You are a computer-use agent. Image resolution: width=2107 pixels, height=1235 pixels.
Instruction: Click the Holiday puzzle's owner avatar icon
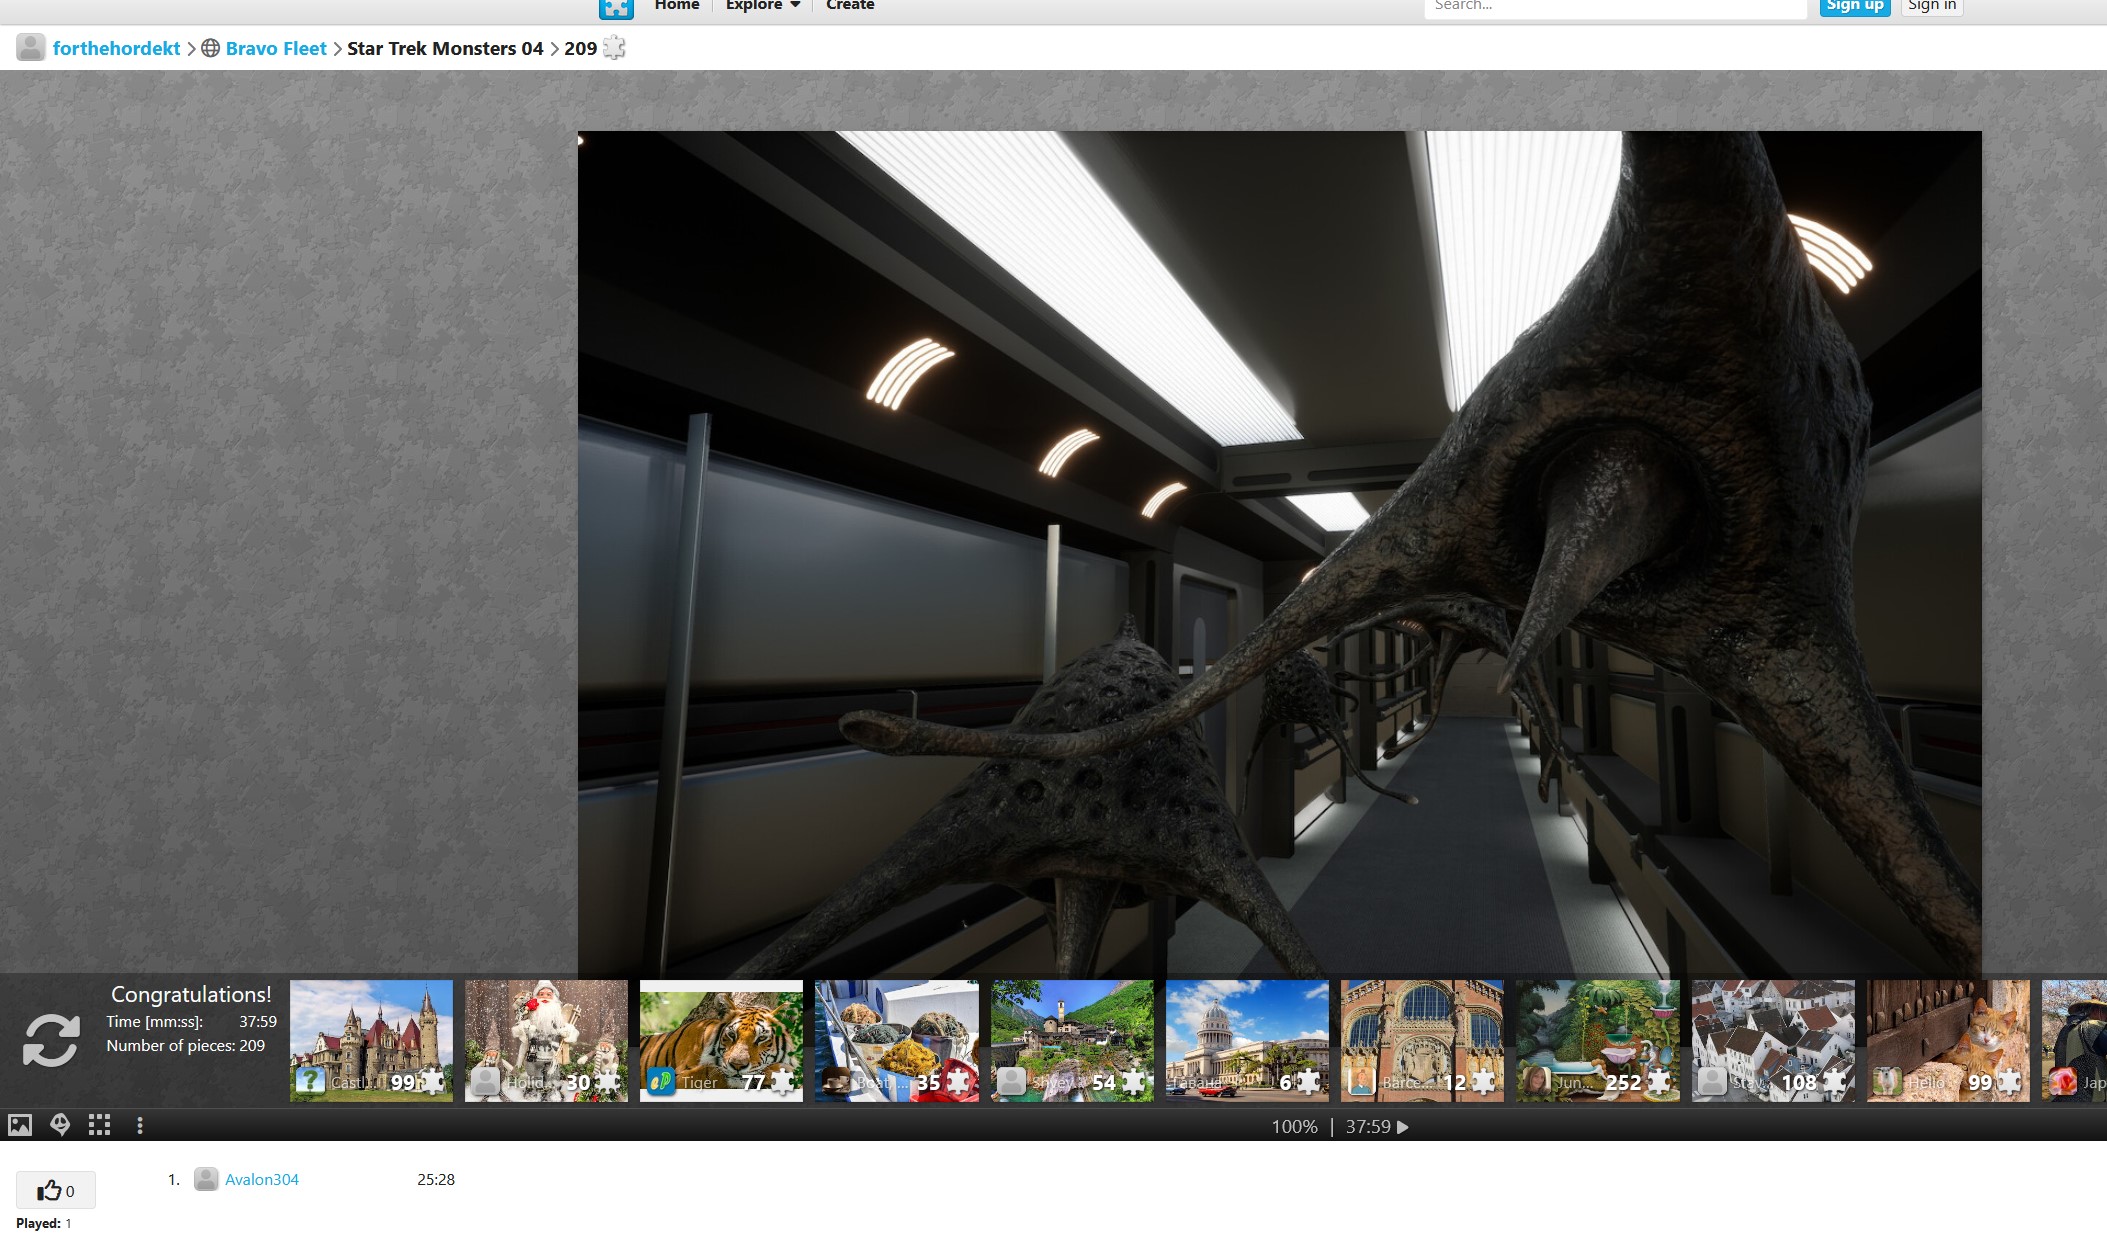tap(485, 1081)
